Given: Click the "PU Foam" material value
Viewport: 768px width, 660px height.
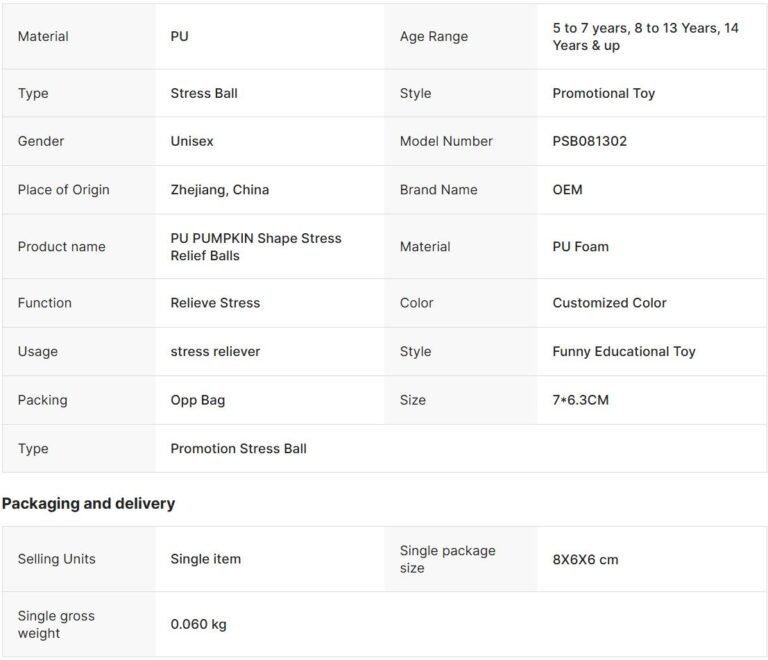Looking at the screenshot, I should pyautogui.click(x=580, y=246).
